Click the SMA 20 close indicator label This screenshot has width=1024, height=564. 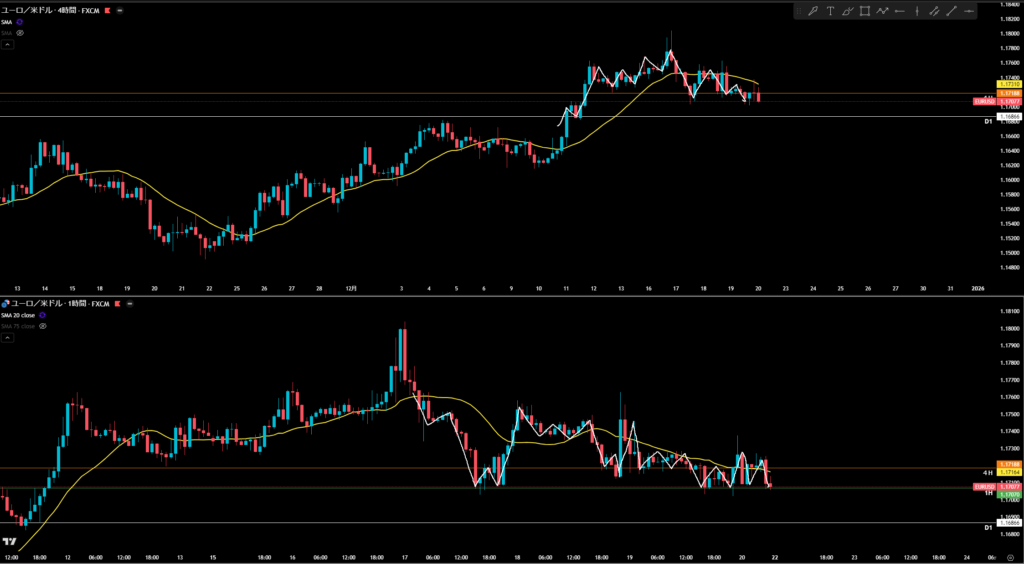18,314
